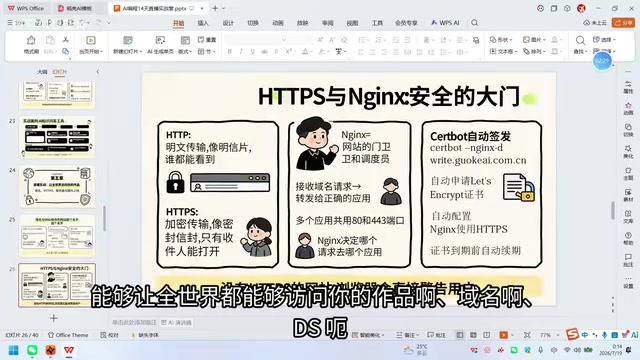Click the Cut scissors icon
This screenshot has width=640, height=360.
pos(65,40)
